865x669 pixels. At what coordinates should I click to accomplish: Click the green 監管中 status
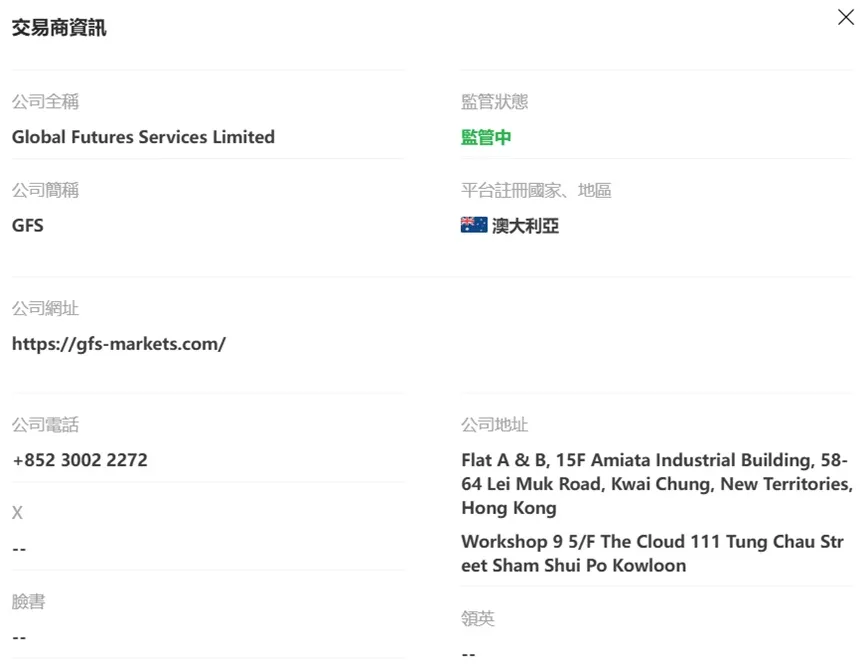[486, 137]
